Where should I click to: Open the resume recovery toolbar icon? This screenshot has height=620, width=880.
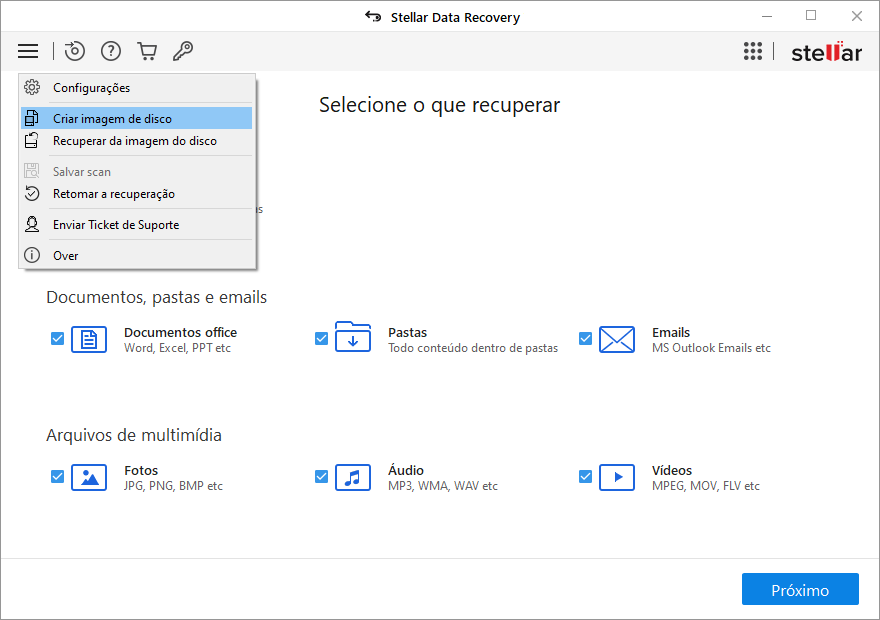(75, 51)
